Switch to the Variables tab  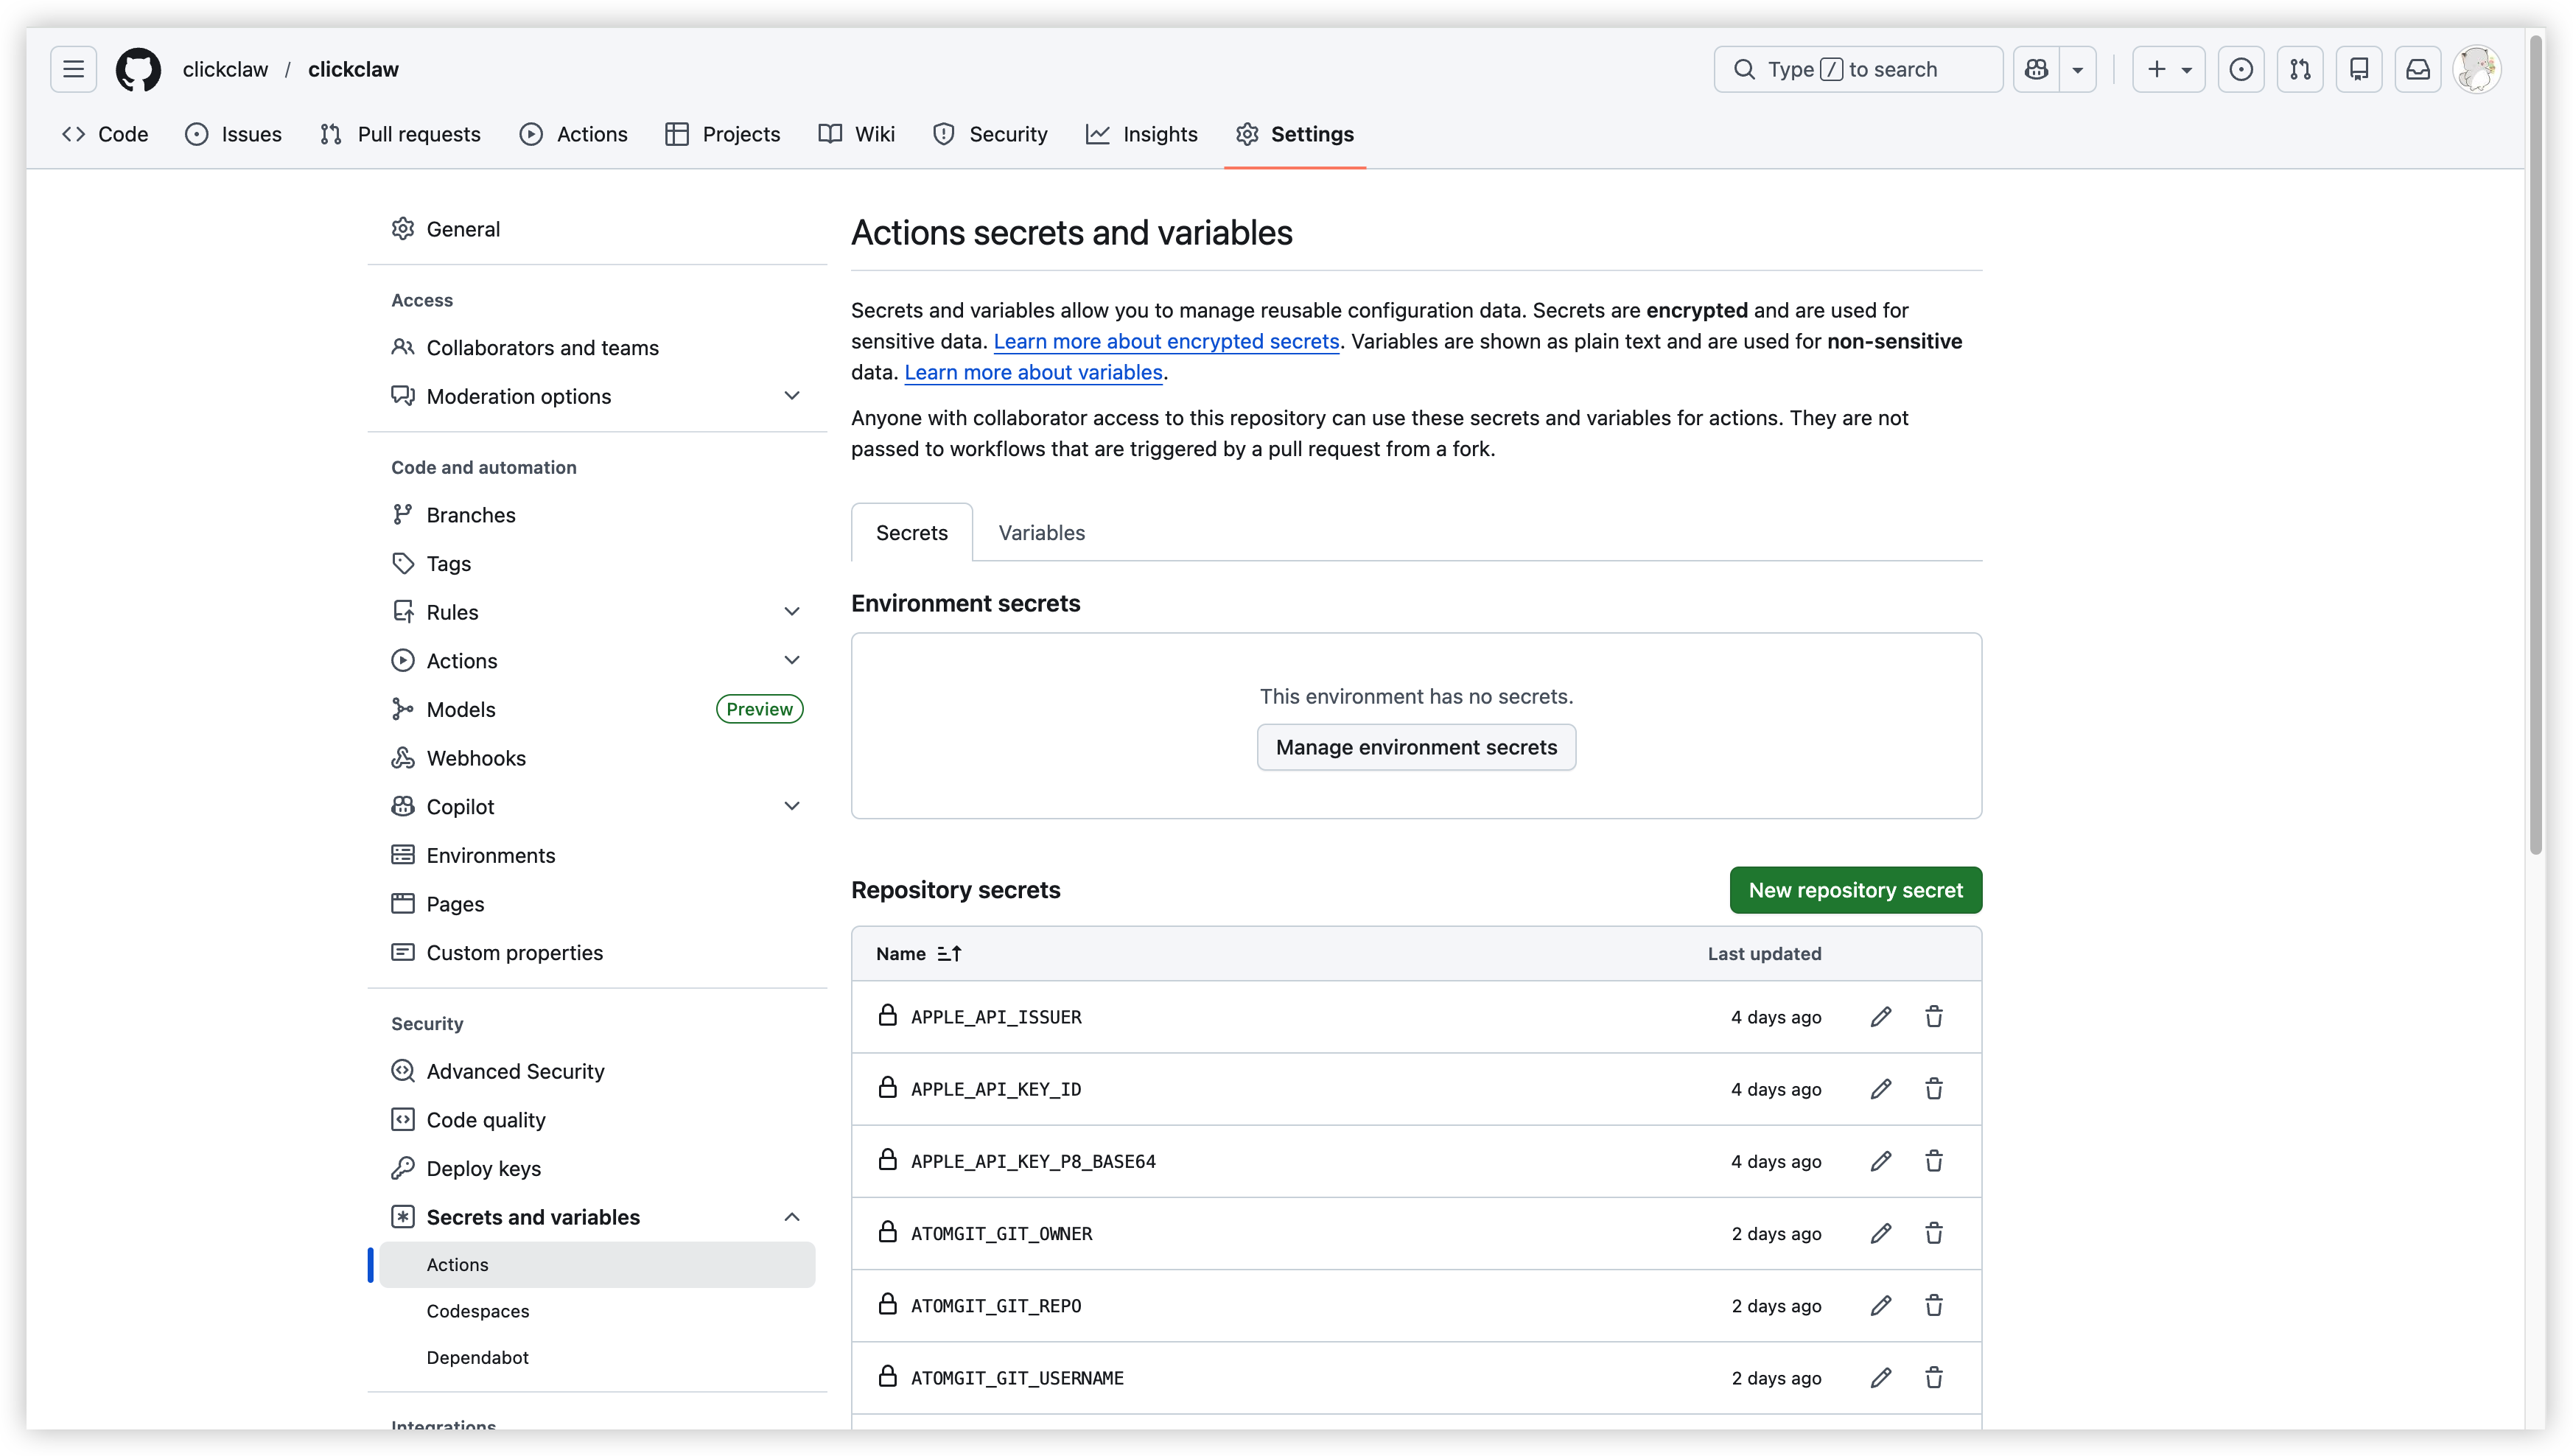1041,533
